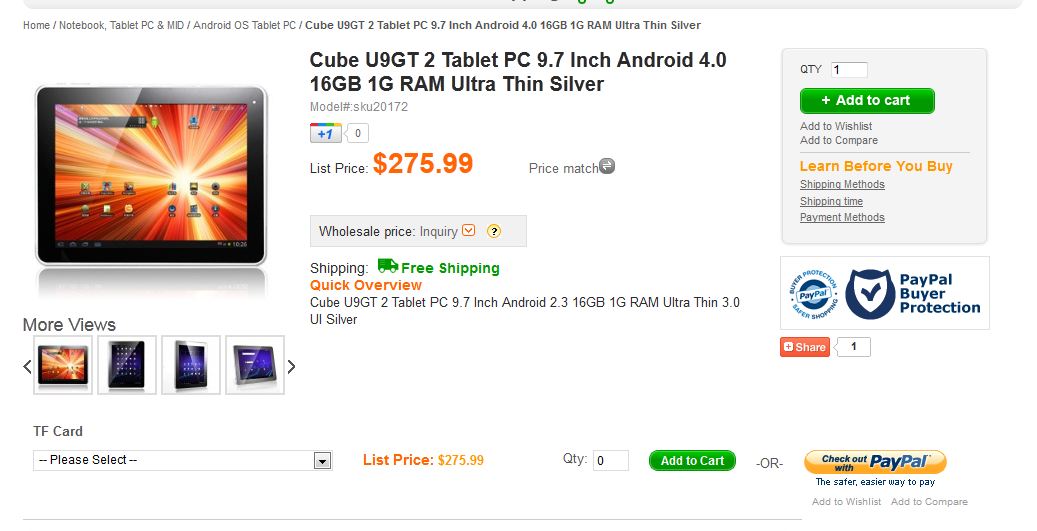Click Check out with PayPal button
The image size is (1037, 531).
875,461
